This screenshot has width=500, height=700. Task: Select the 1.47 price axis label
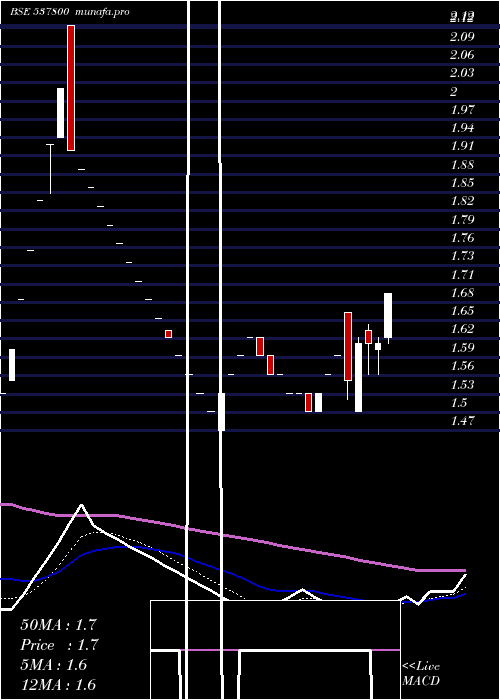click(462, 421)
